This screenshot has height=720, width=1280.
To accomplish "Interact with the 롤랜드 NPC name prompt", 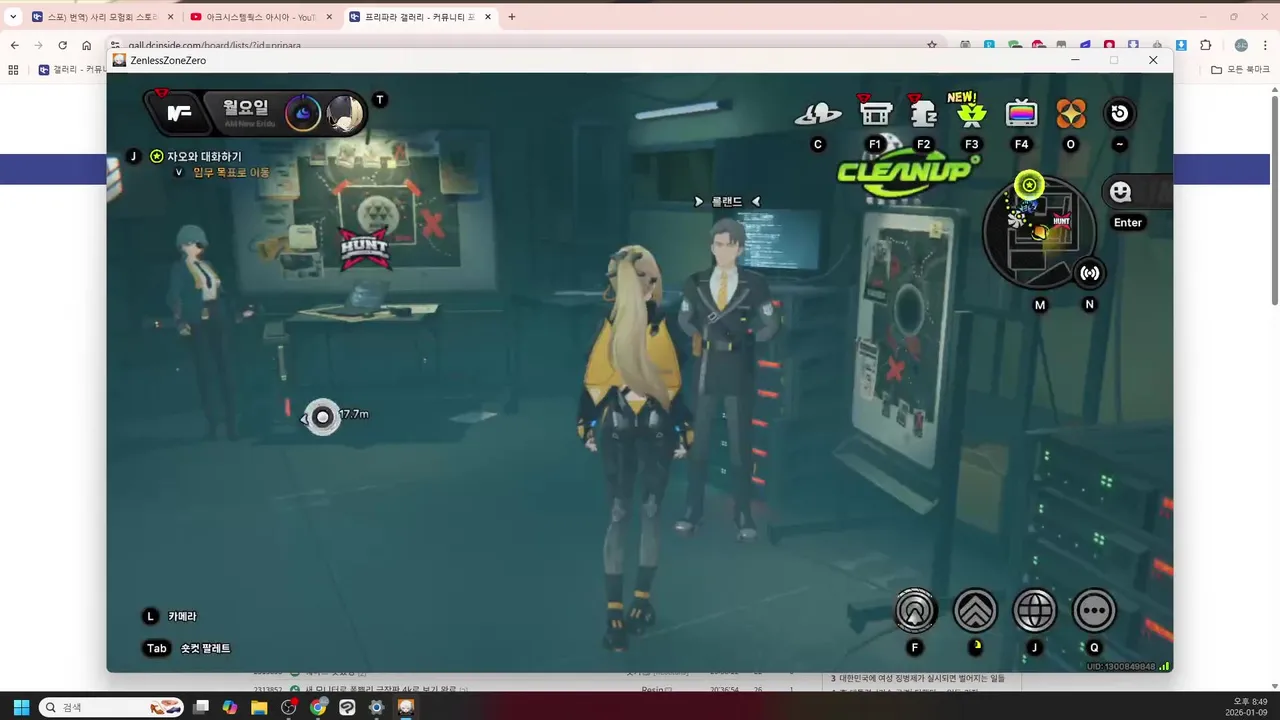I will click(x=727, y=201).
